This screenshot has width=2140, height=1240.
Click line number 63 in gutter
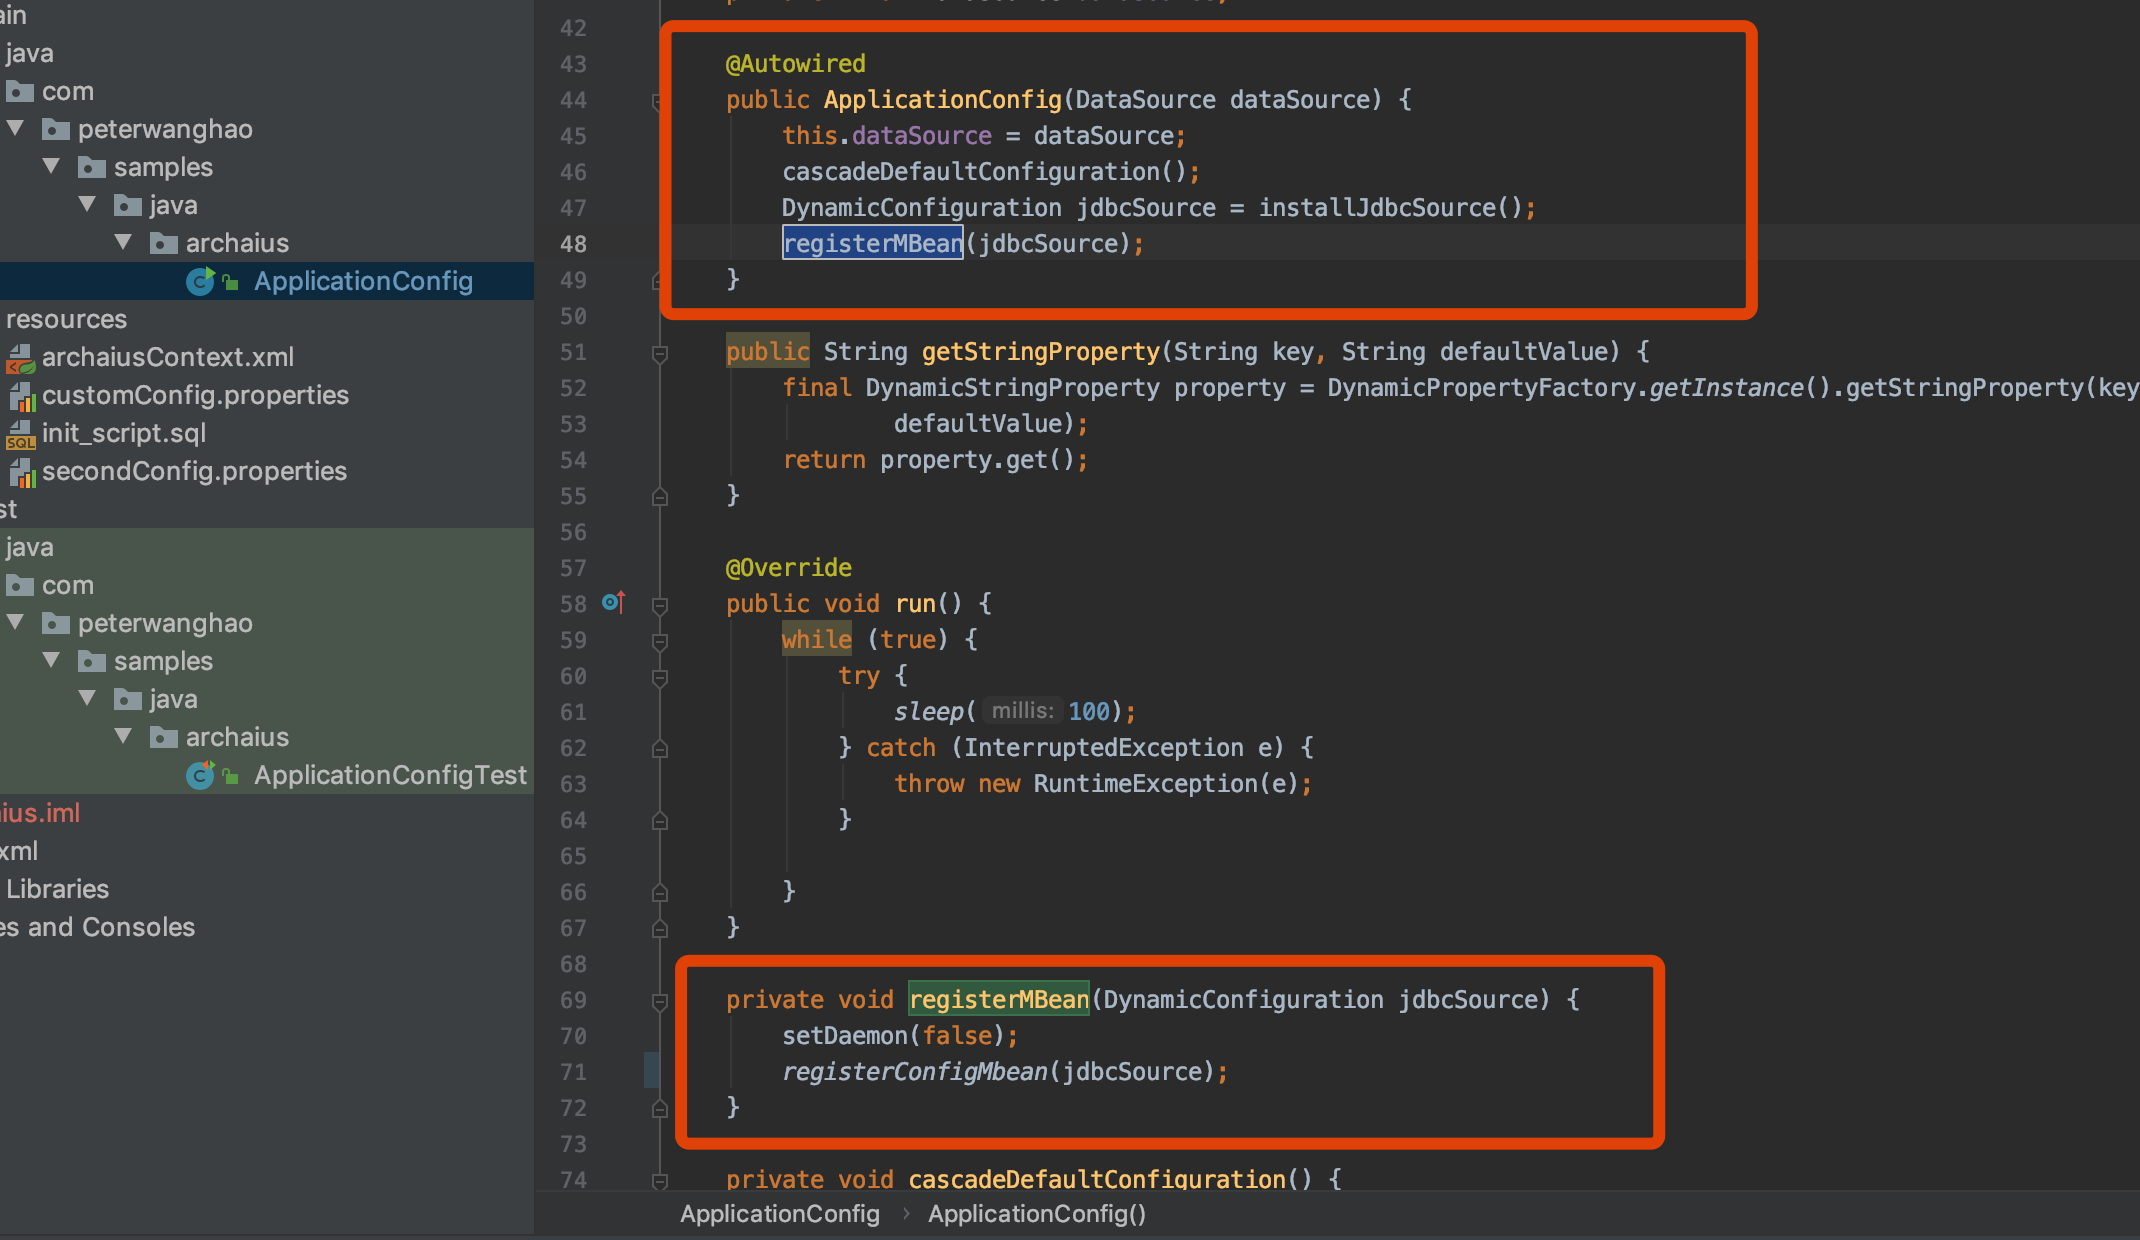pyautogui.click(x=573, y=784)
